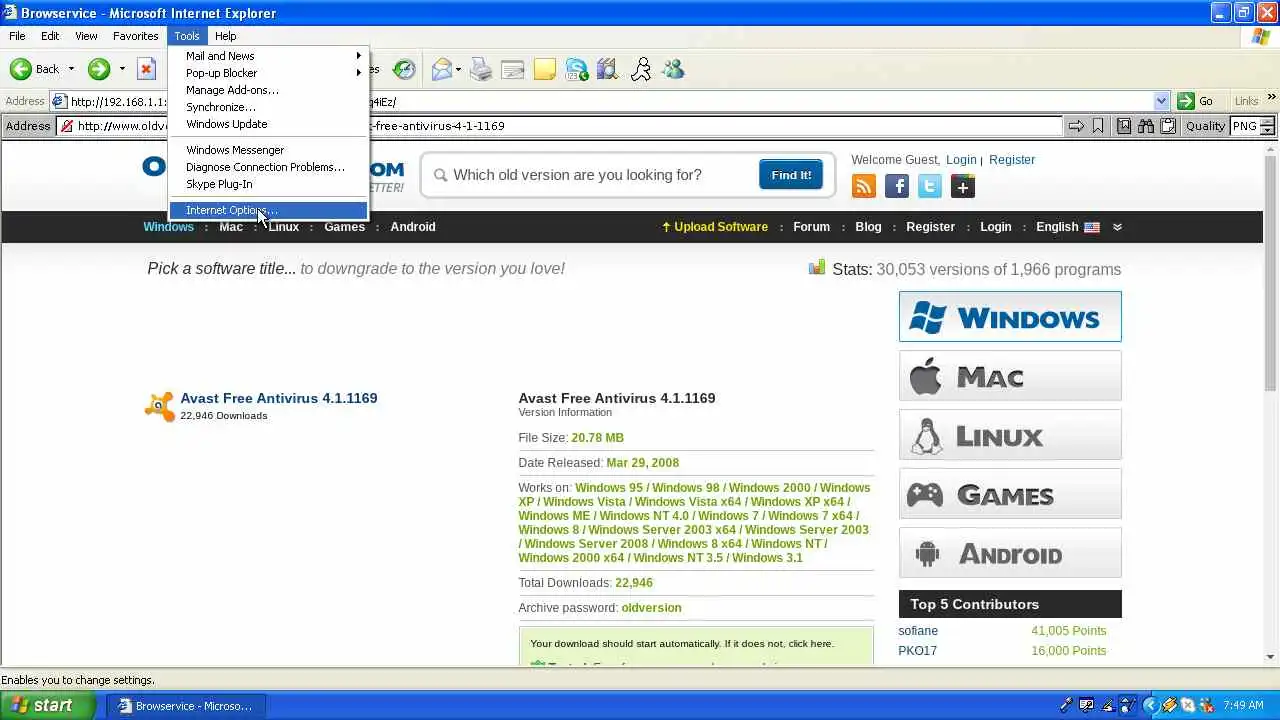The height and width of the screenshot is (720, 1280).
Task: Click the bookmark icon in Browservice bar
Action: (x=1098, y=126)
